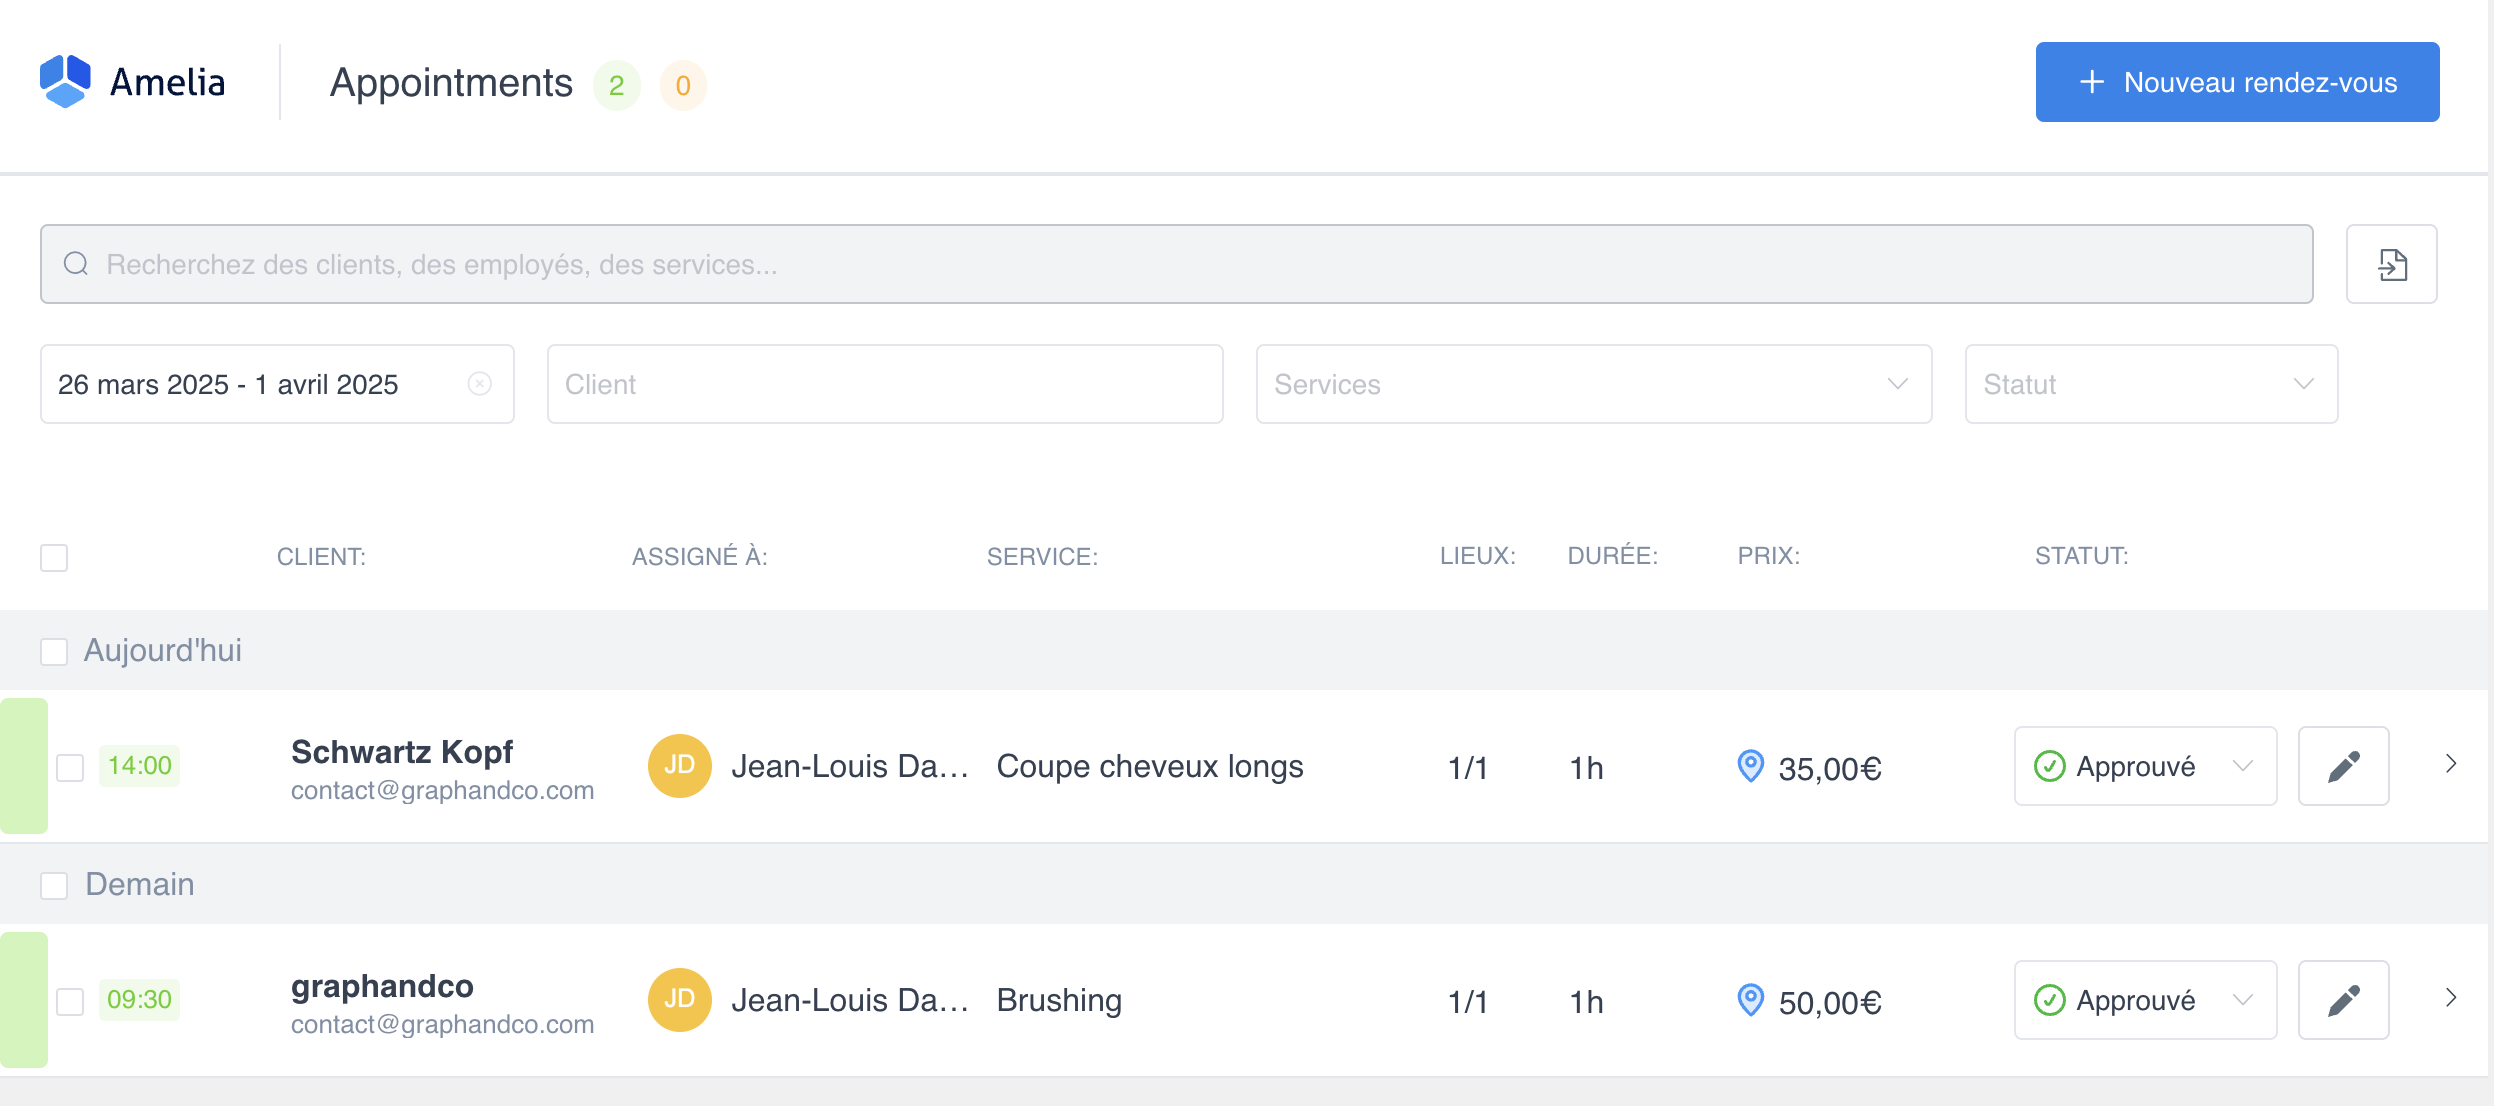Open the Statut filter dropdown
The height and width of the screenshot is (1106, 2494).
tap(2150, 385)
